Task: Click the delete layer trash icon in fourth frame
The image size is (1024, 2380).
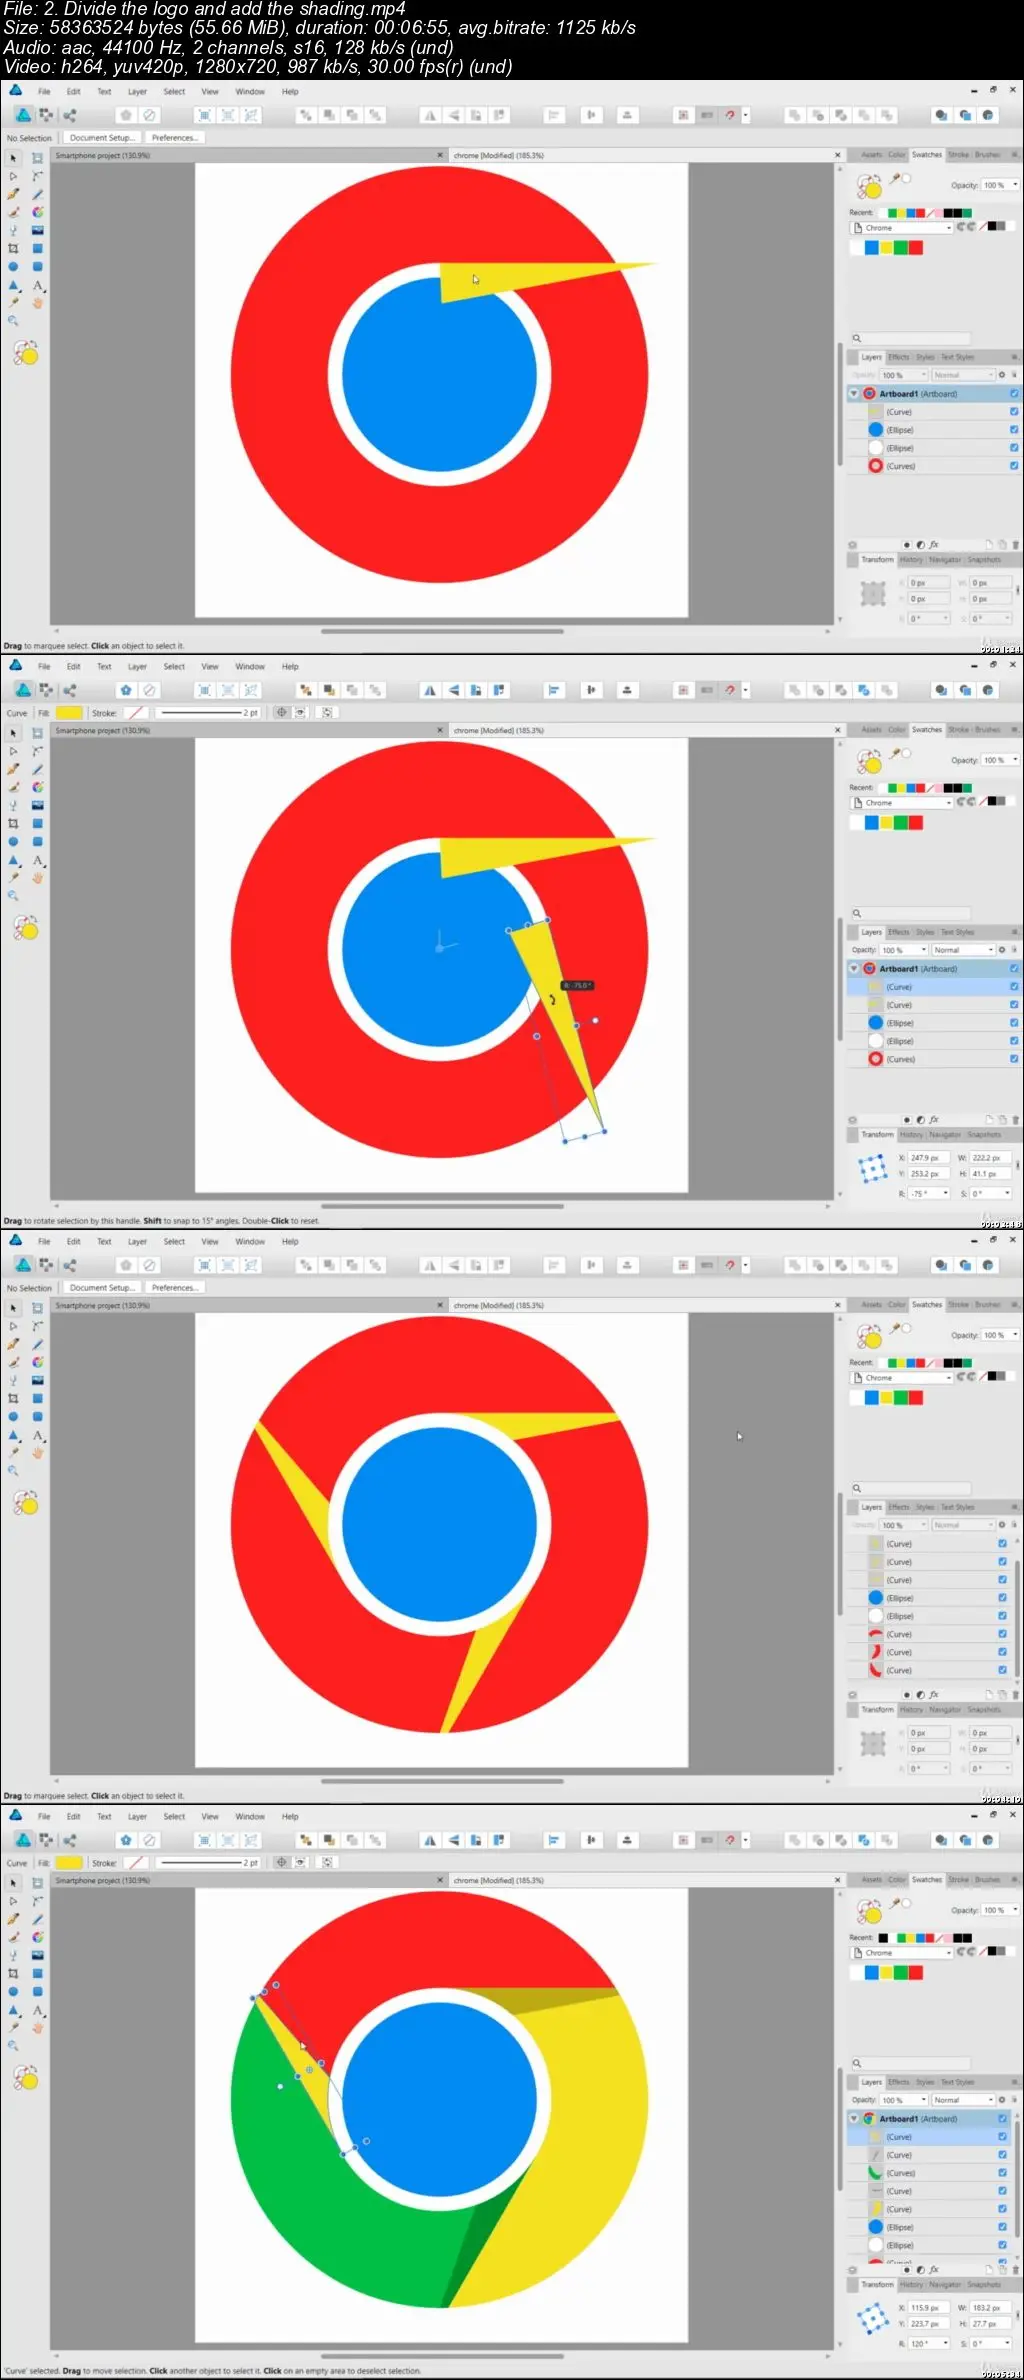Action: [x=1015, y=2270]
